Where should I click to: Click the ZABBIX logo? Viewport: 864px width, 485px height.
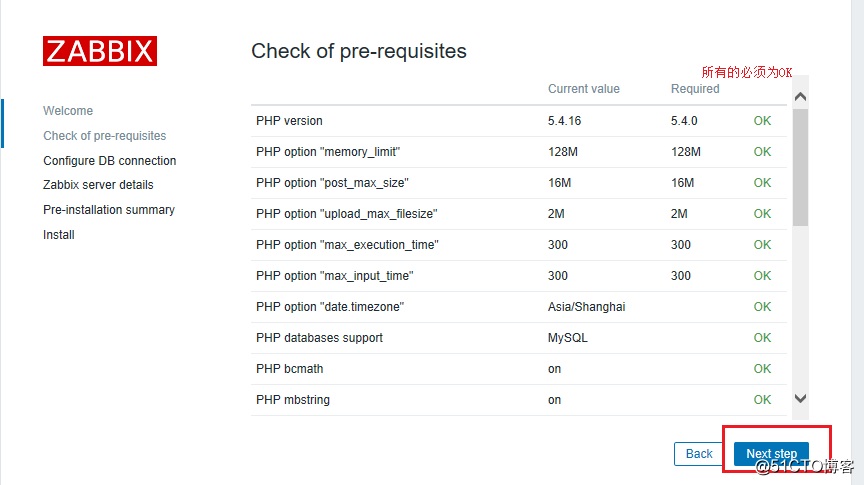(100, 51)
